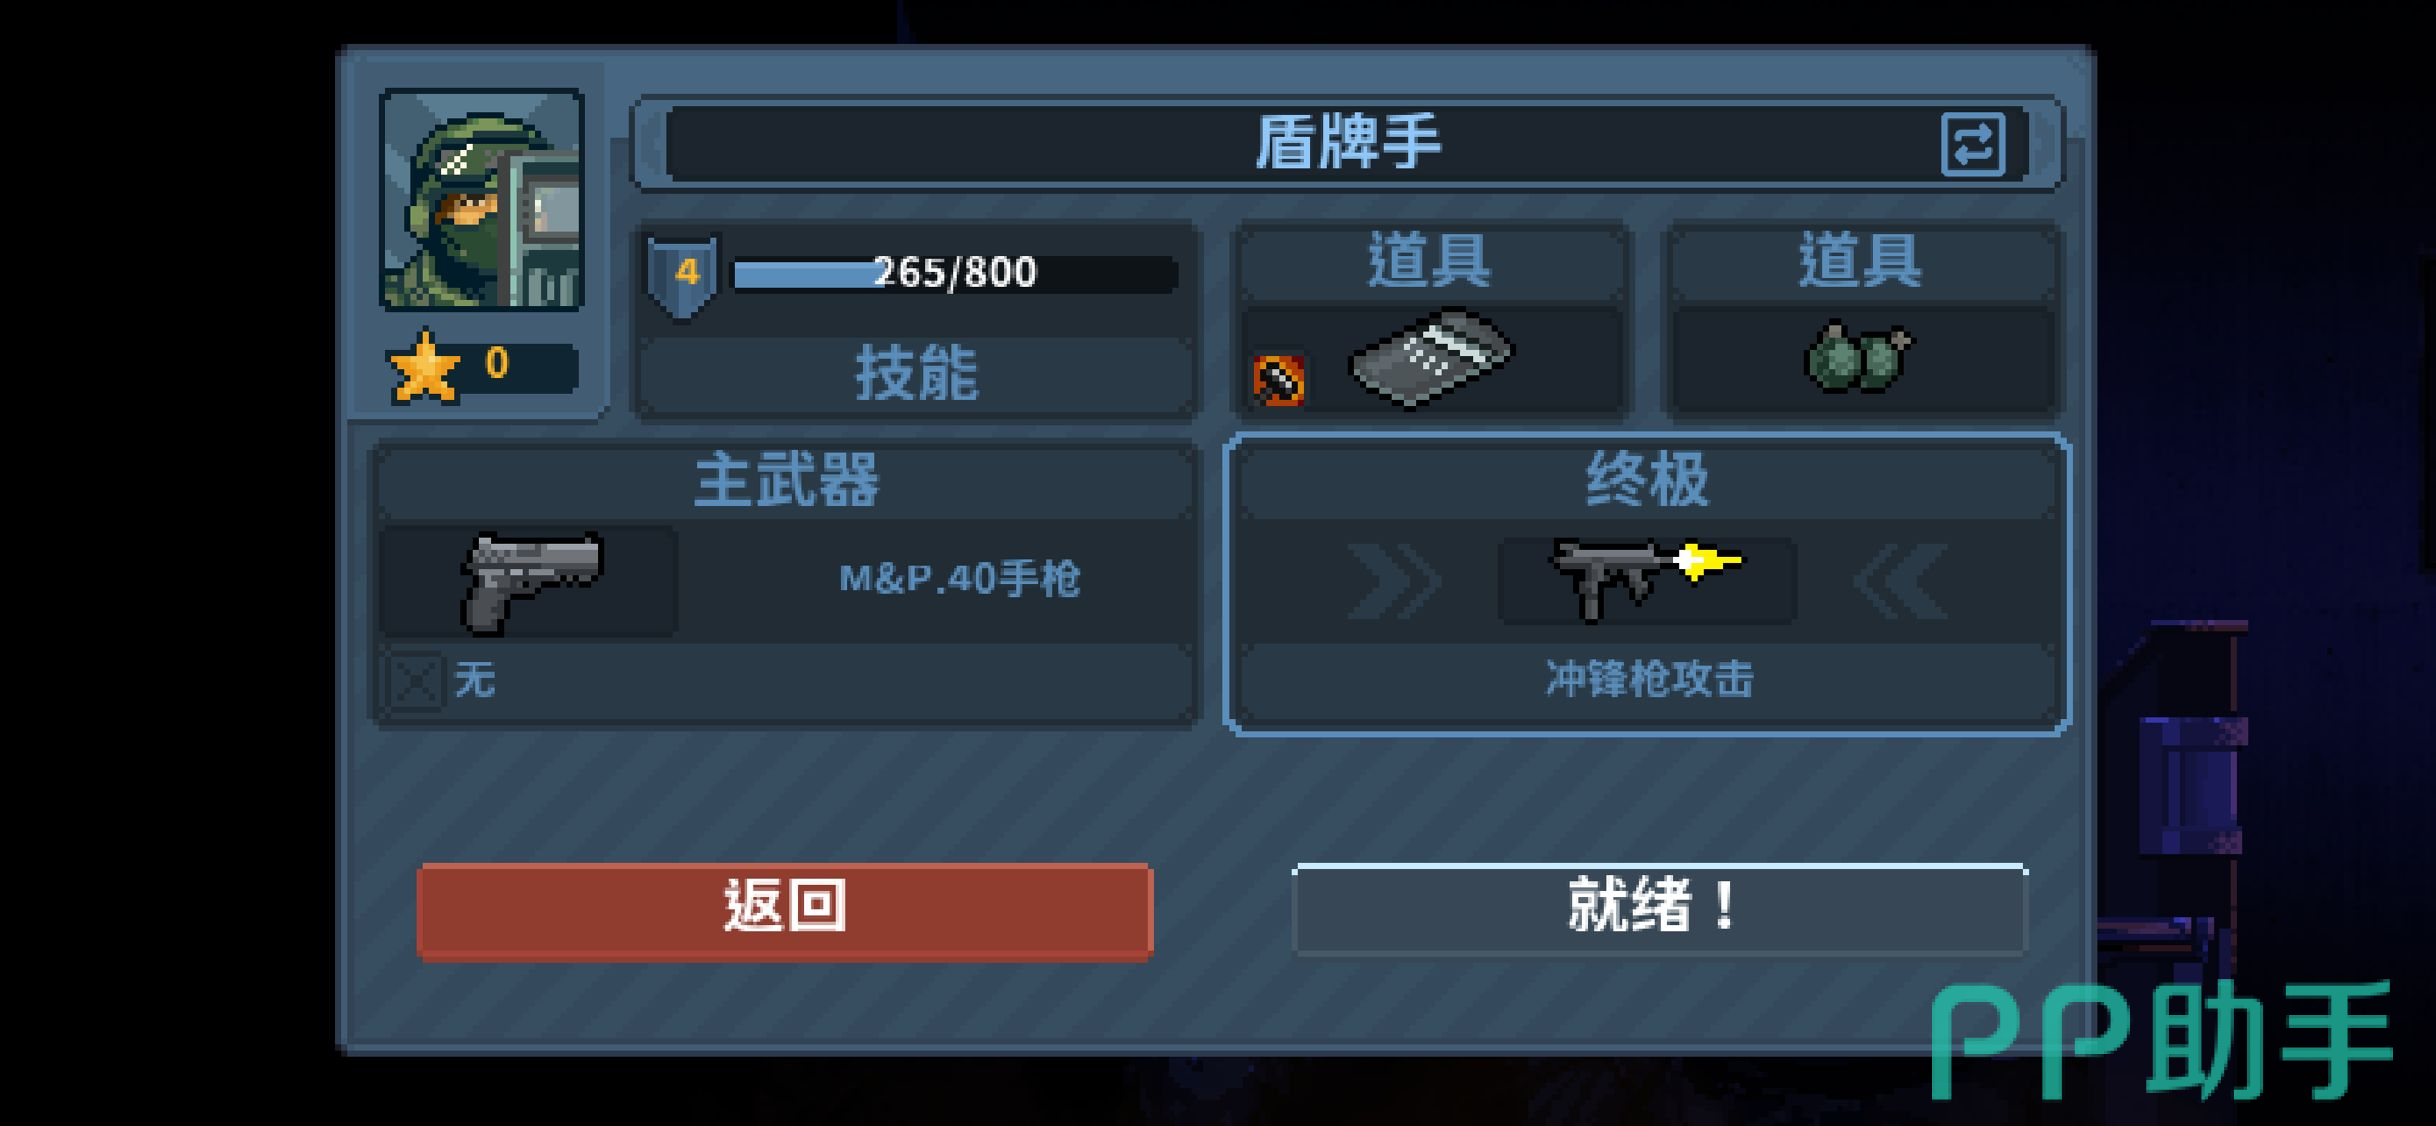Click the 就绪！ ready button
2436x1126 pixels.
[x=1659, y=909]
